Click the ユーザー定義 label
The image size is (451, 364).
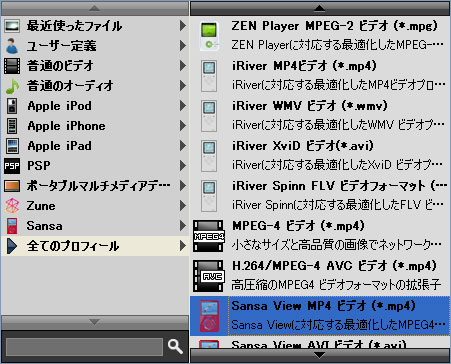(x=62, y=46)
